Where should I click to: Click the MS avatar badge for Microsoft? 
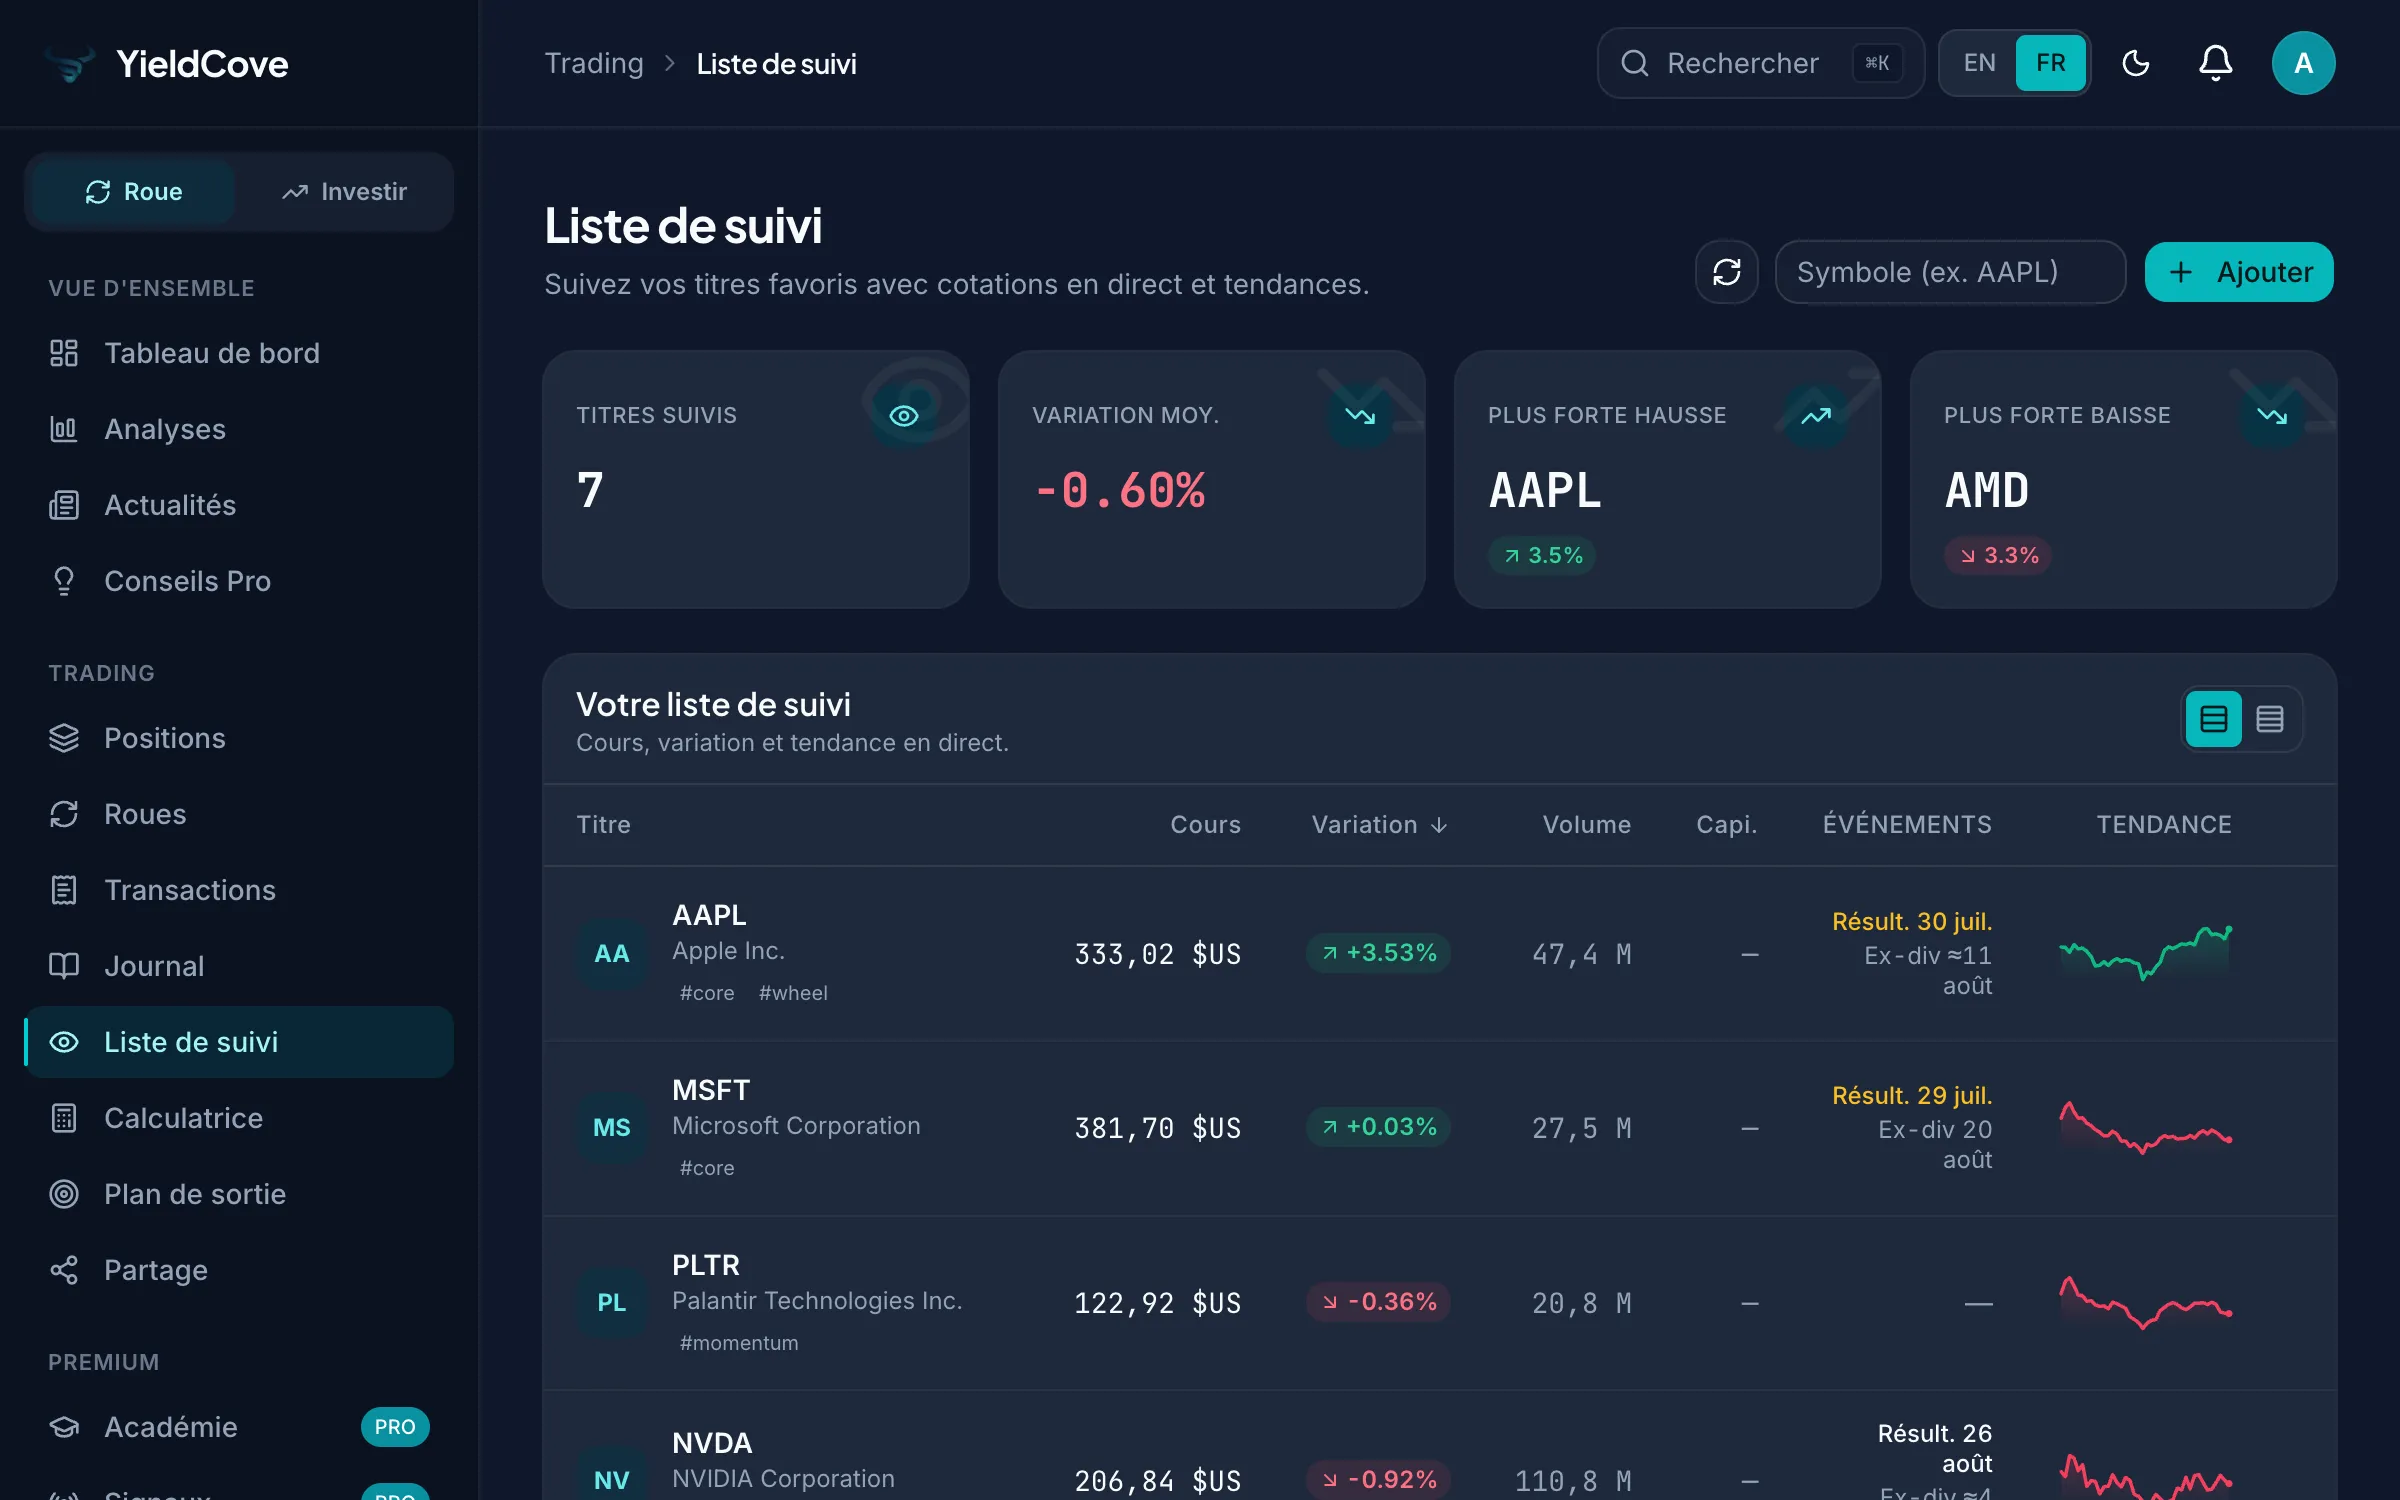611,1128
